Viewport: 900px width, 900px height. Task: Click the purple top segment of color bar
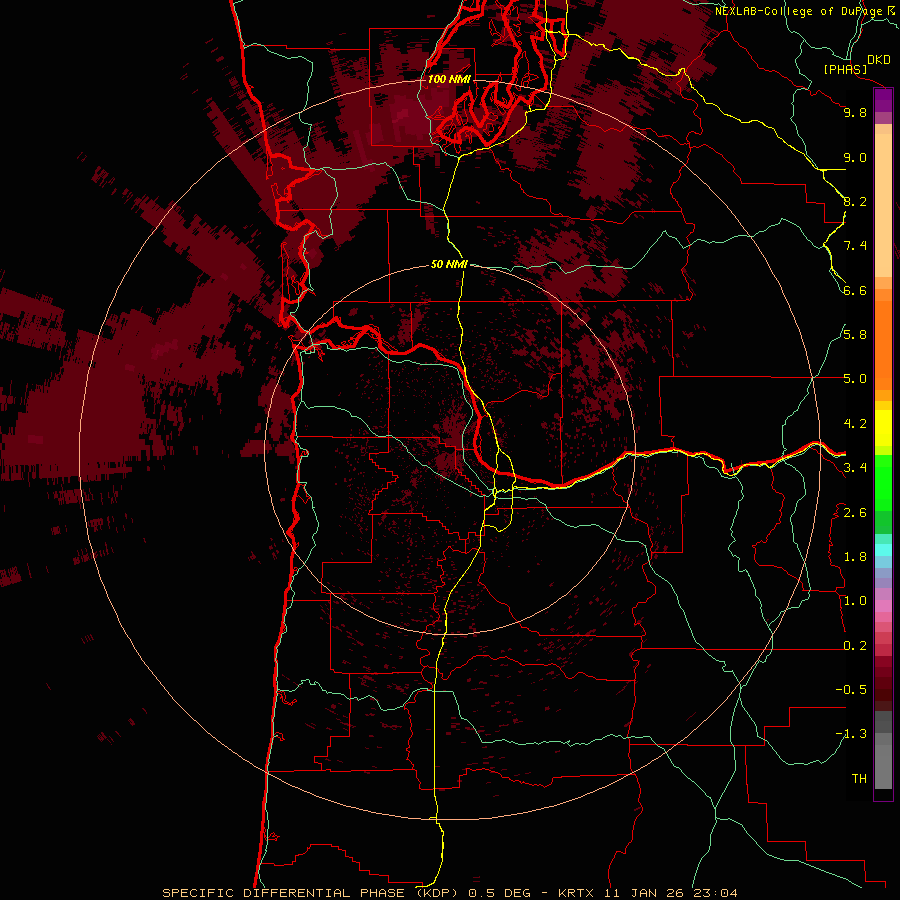coord(883,100)
